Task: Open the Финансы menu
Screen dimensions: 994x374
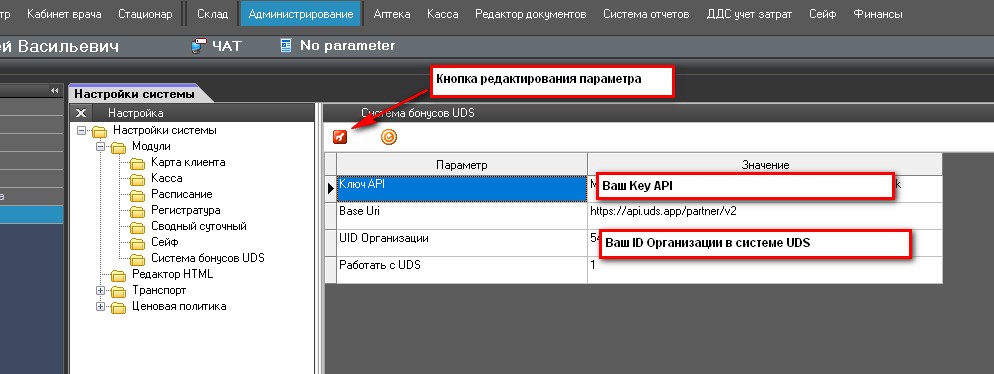Action: point(878,13)
